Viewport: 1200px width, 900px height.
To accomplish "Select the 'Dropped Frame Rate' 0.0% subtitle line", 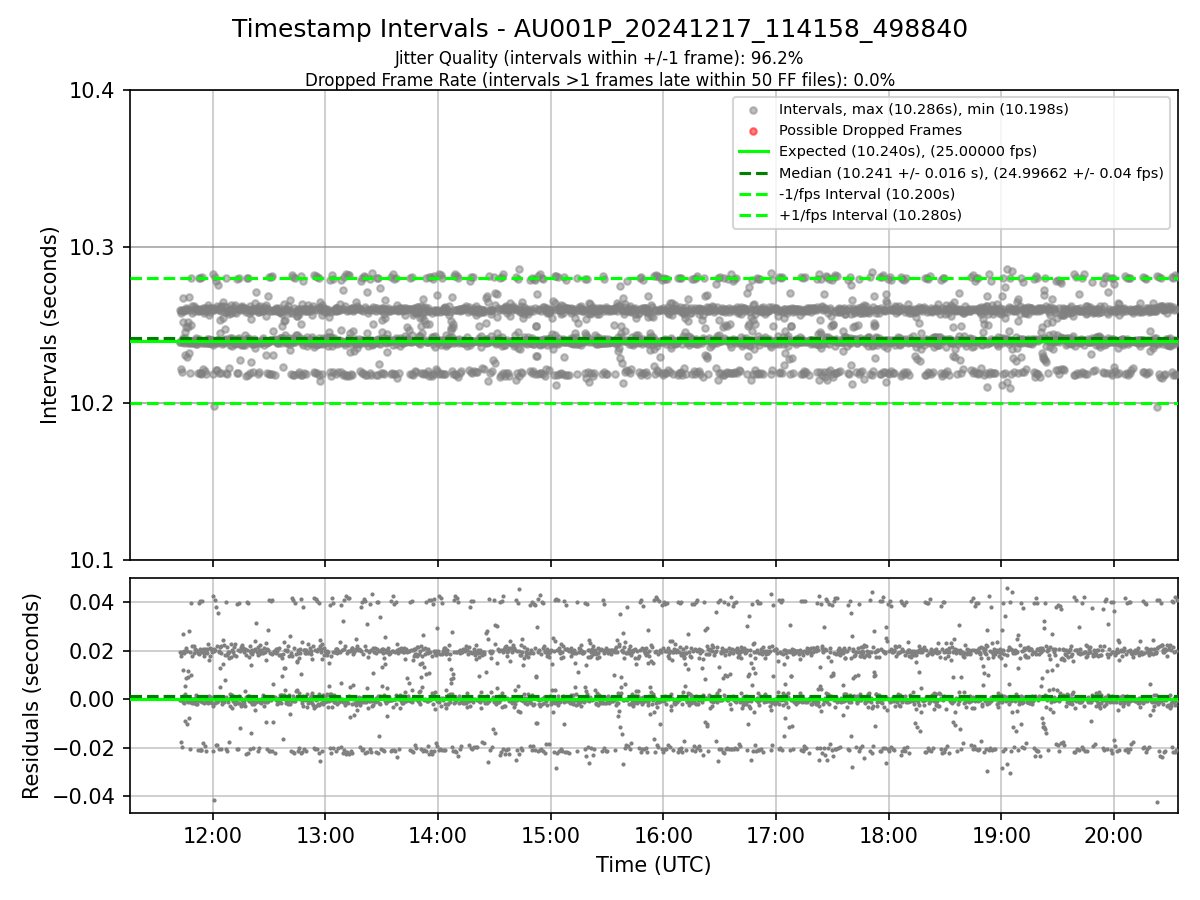I will click(600, 80).
